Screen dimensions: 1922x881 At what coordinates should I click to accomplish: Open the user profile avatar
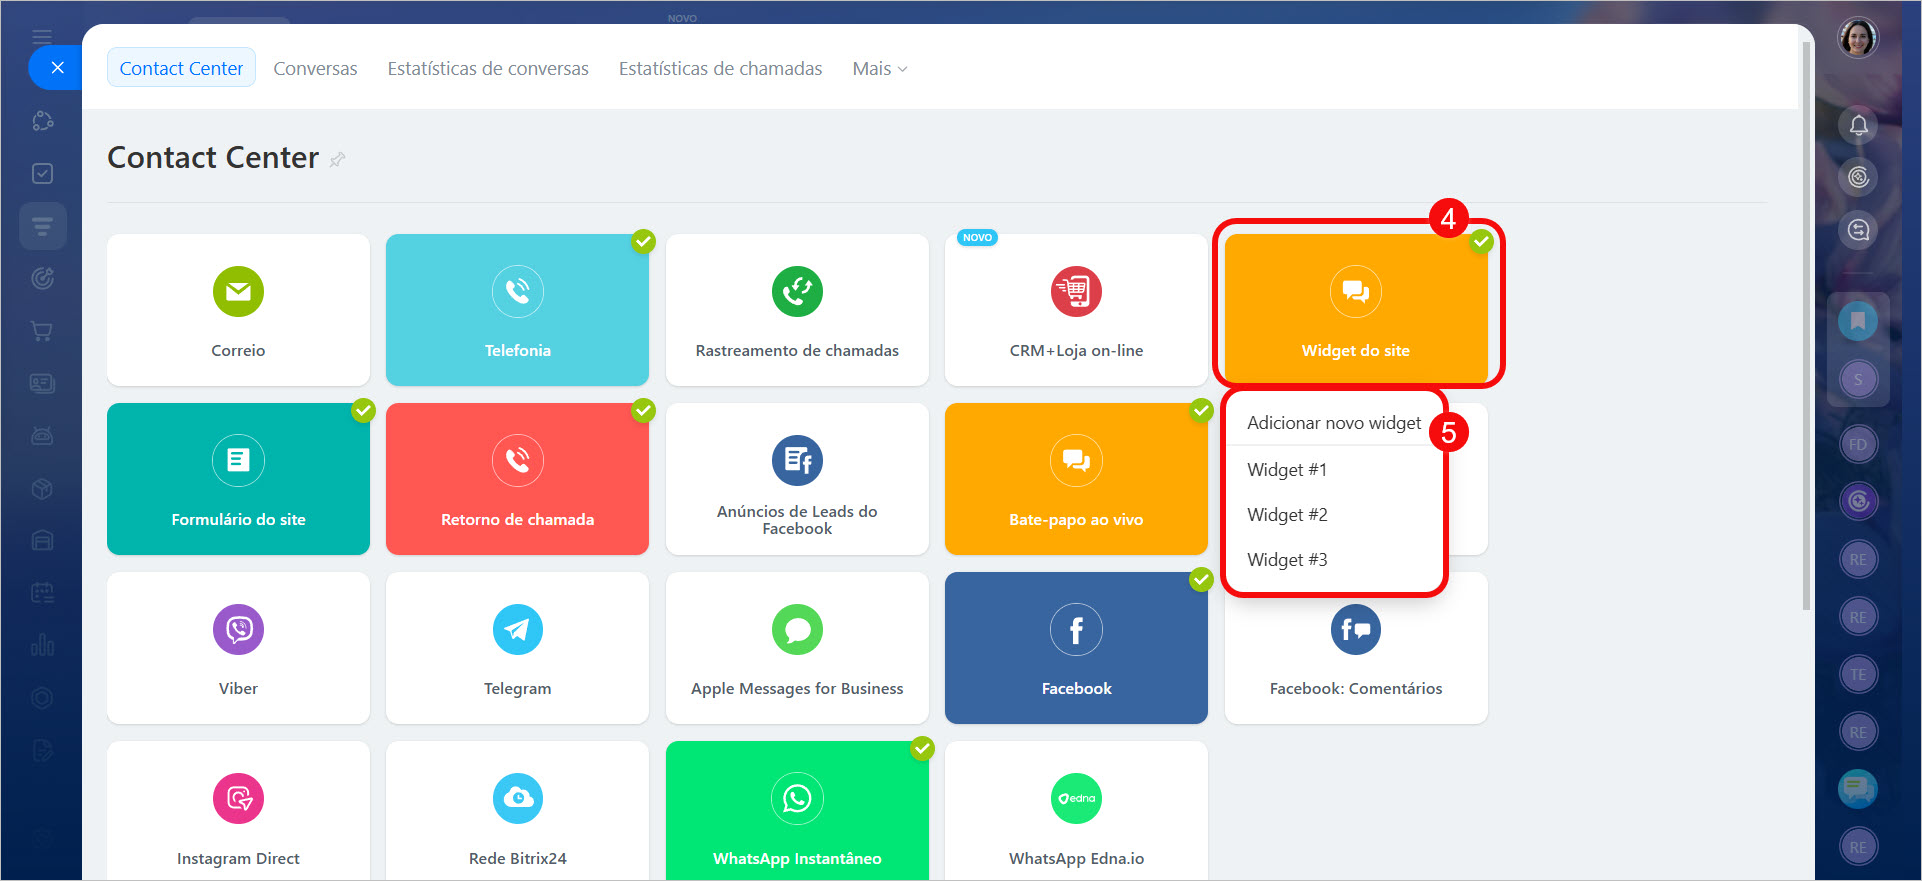pos(1858,38)
